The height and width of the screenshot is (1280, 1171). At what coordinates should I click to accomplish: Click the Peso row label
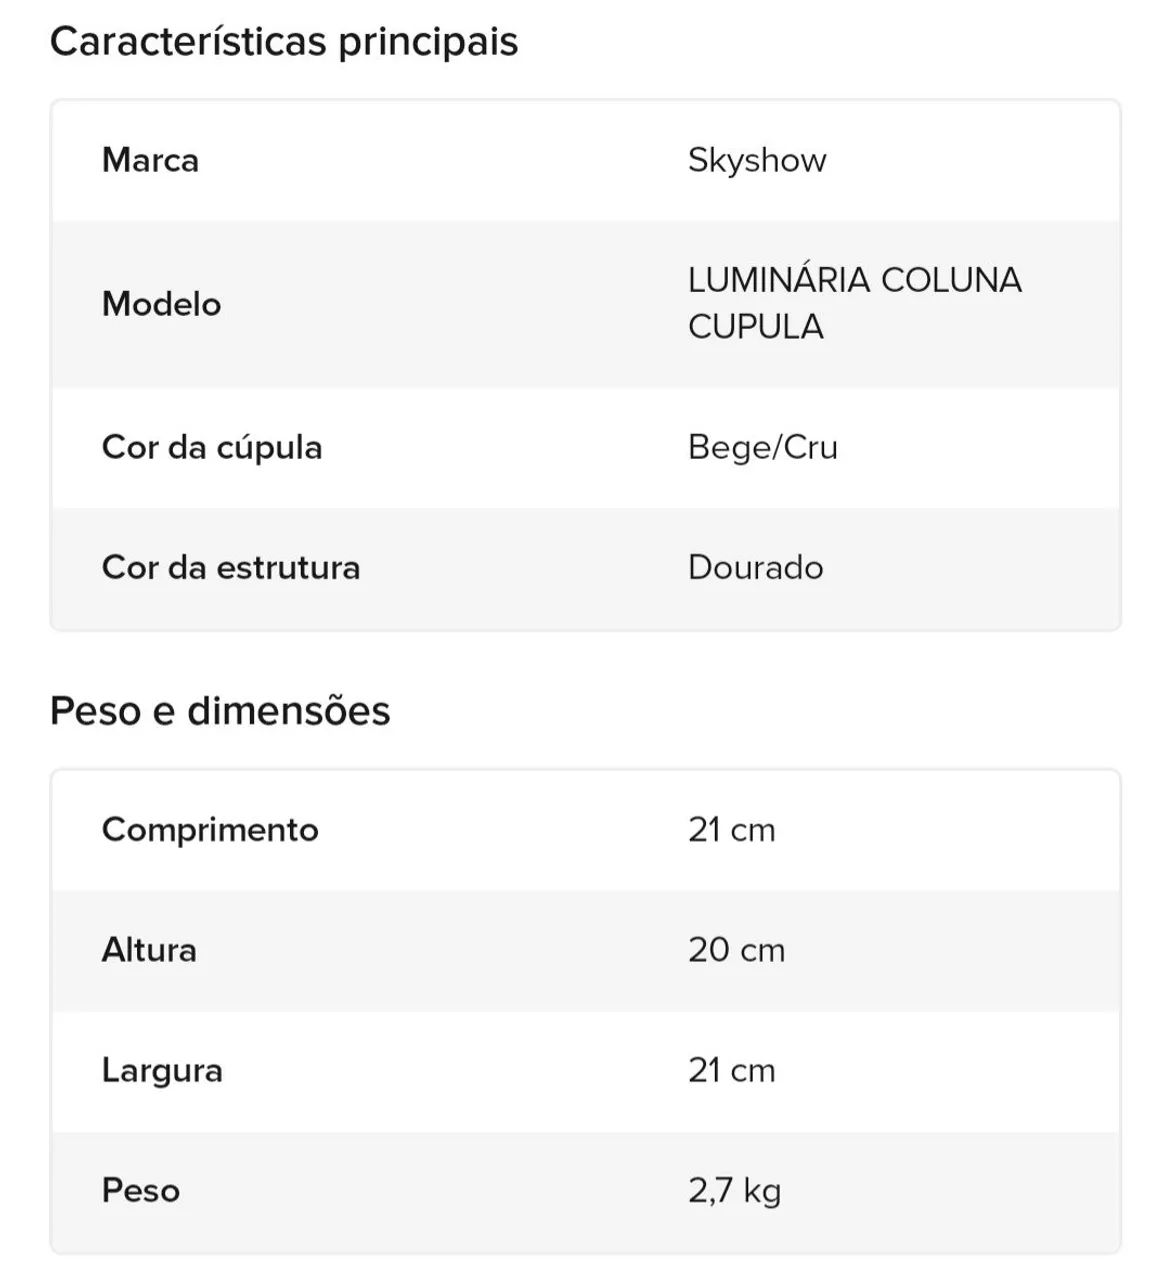tap(141, 1191)
